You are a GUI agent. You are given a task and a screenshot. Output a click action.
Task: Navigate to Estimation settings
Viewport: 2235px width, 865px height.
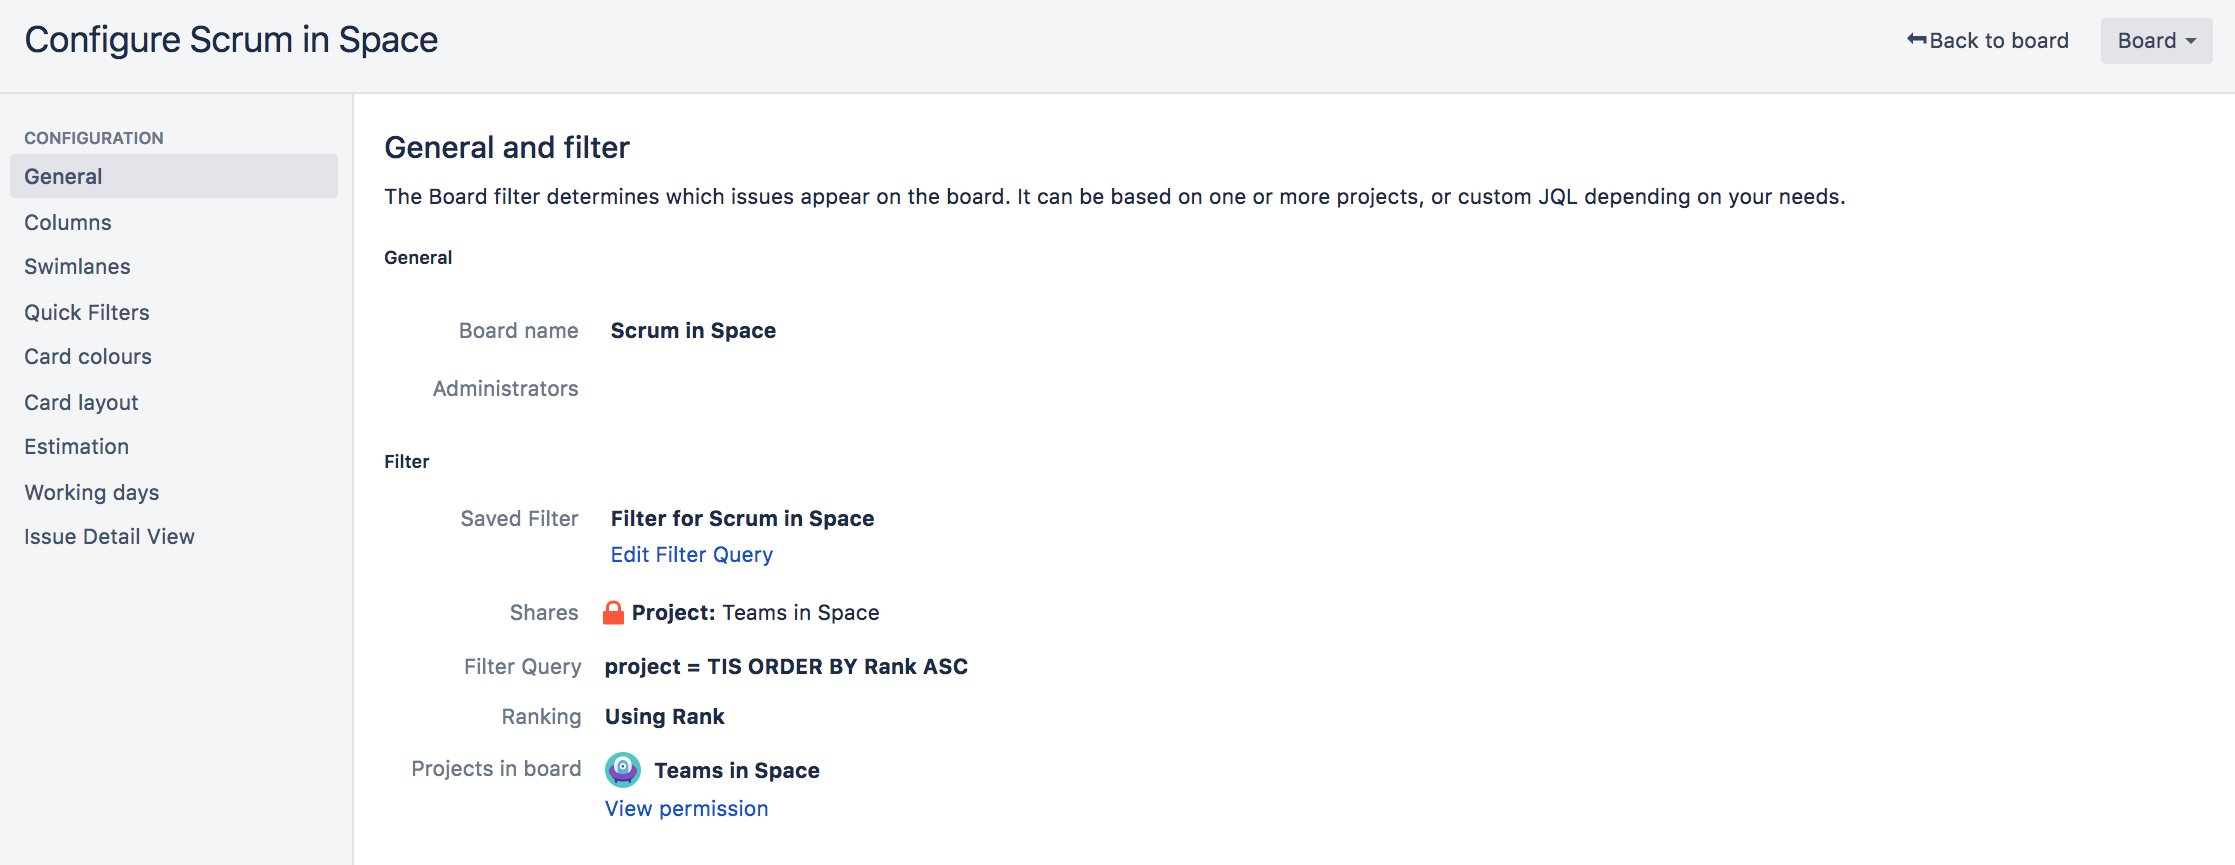(x=76, y=447)
